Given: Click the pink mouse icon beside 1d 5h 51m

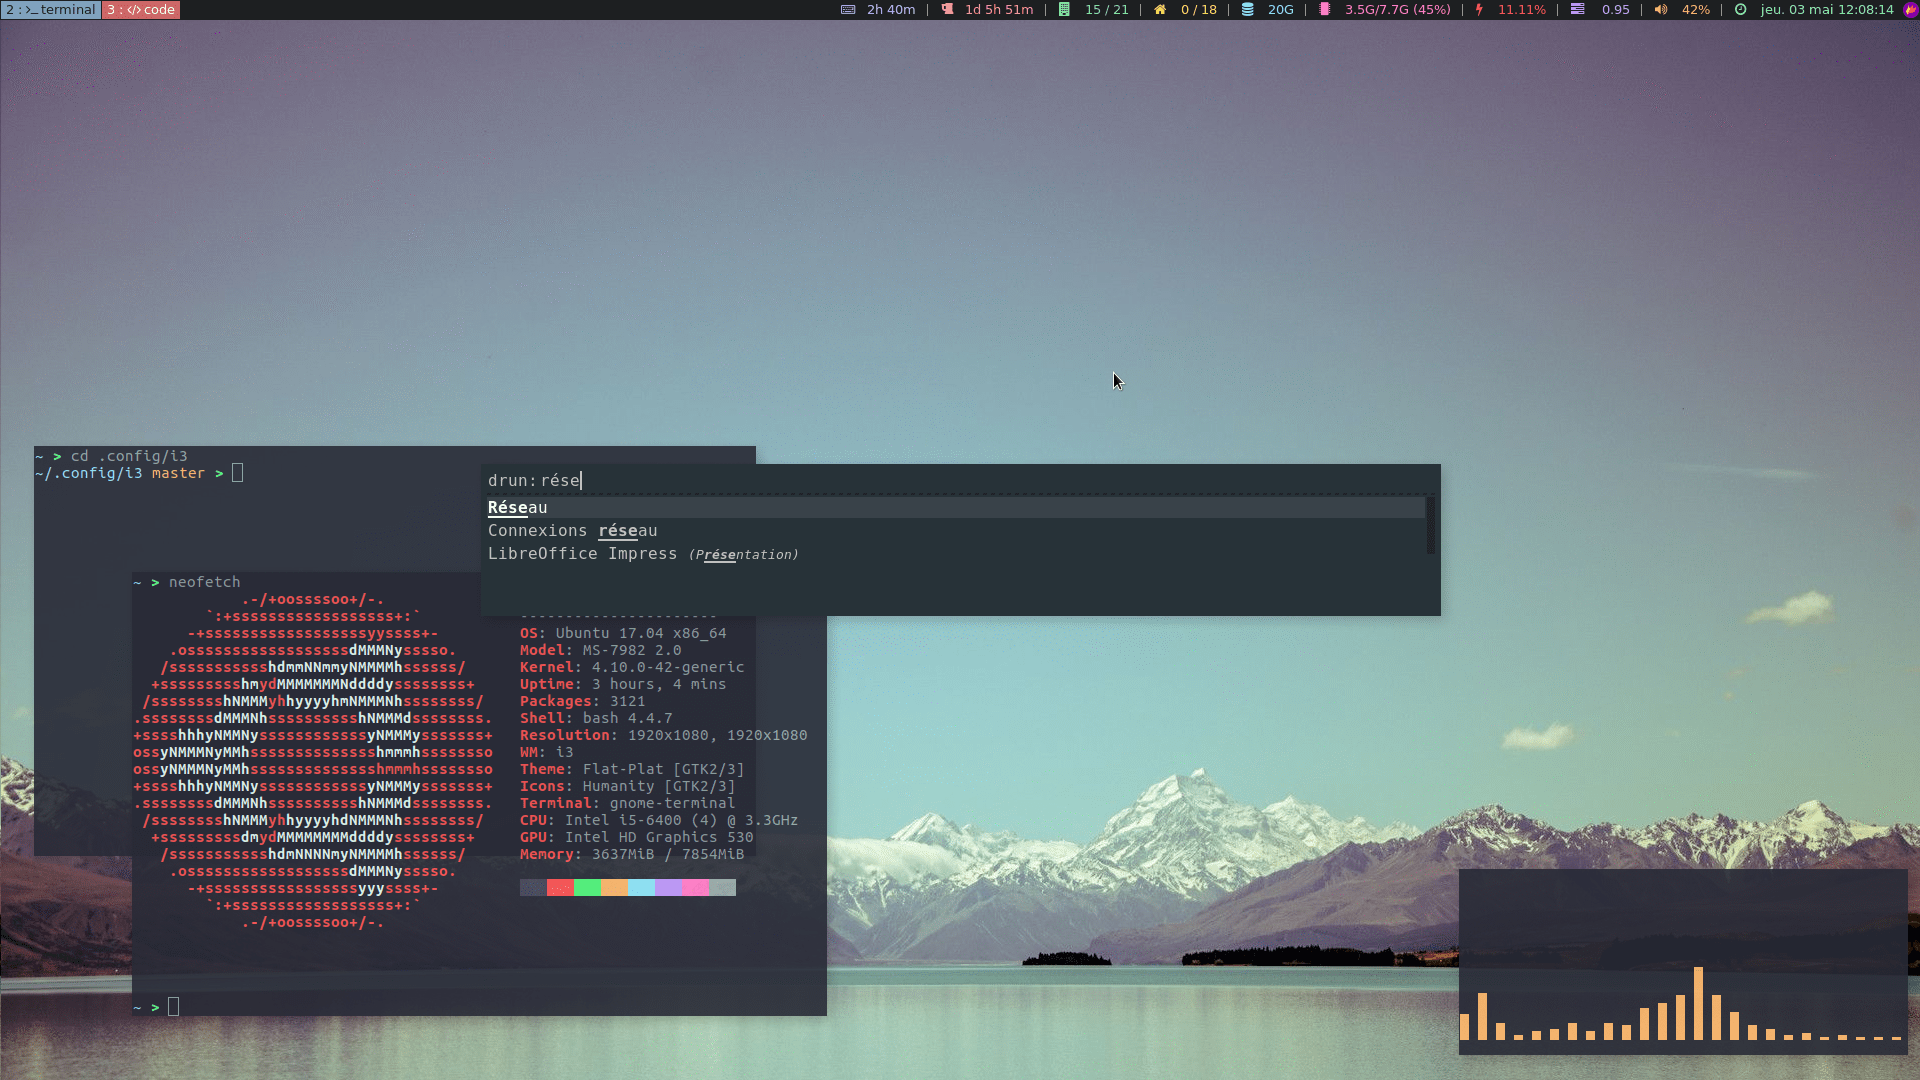Looking at the screenshot, I should point(947,9).
